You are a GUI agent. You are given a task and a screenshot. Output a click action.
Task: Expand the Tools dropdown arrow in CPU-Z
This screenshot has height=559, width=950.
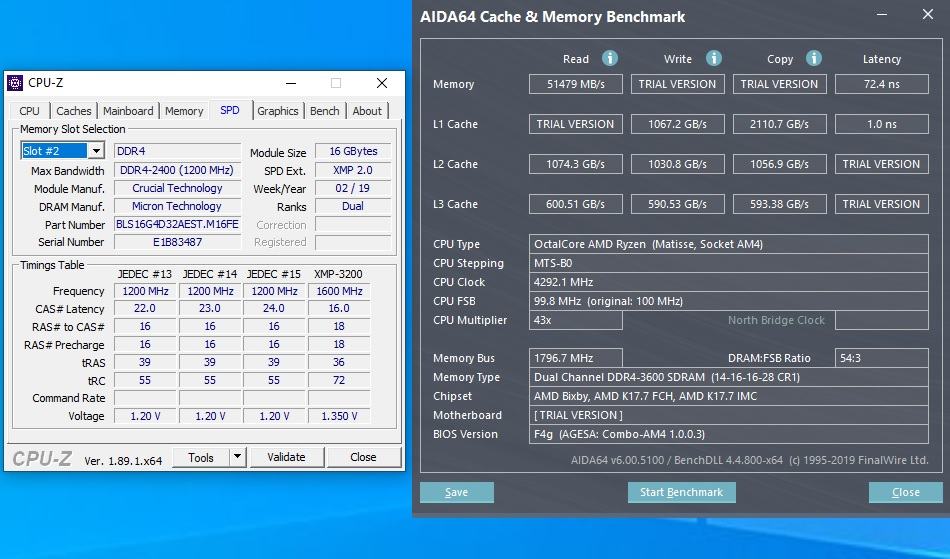[238, 457]
